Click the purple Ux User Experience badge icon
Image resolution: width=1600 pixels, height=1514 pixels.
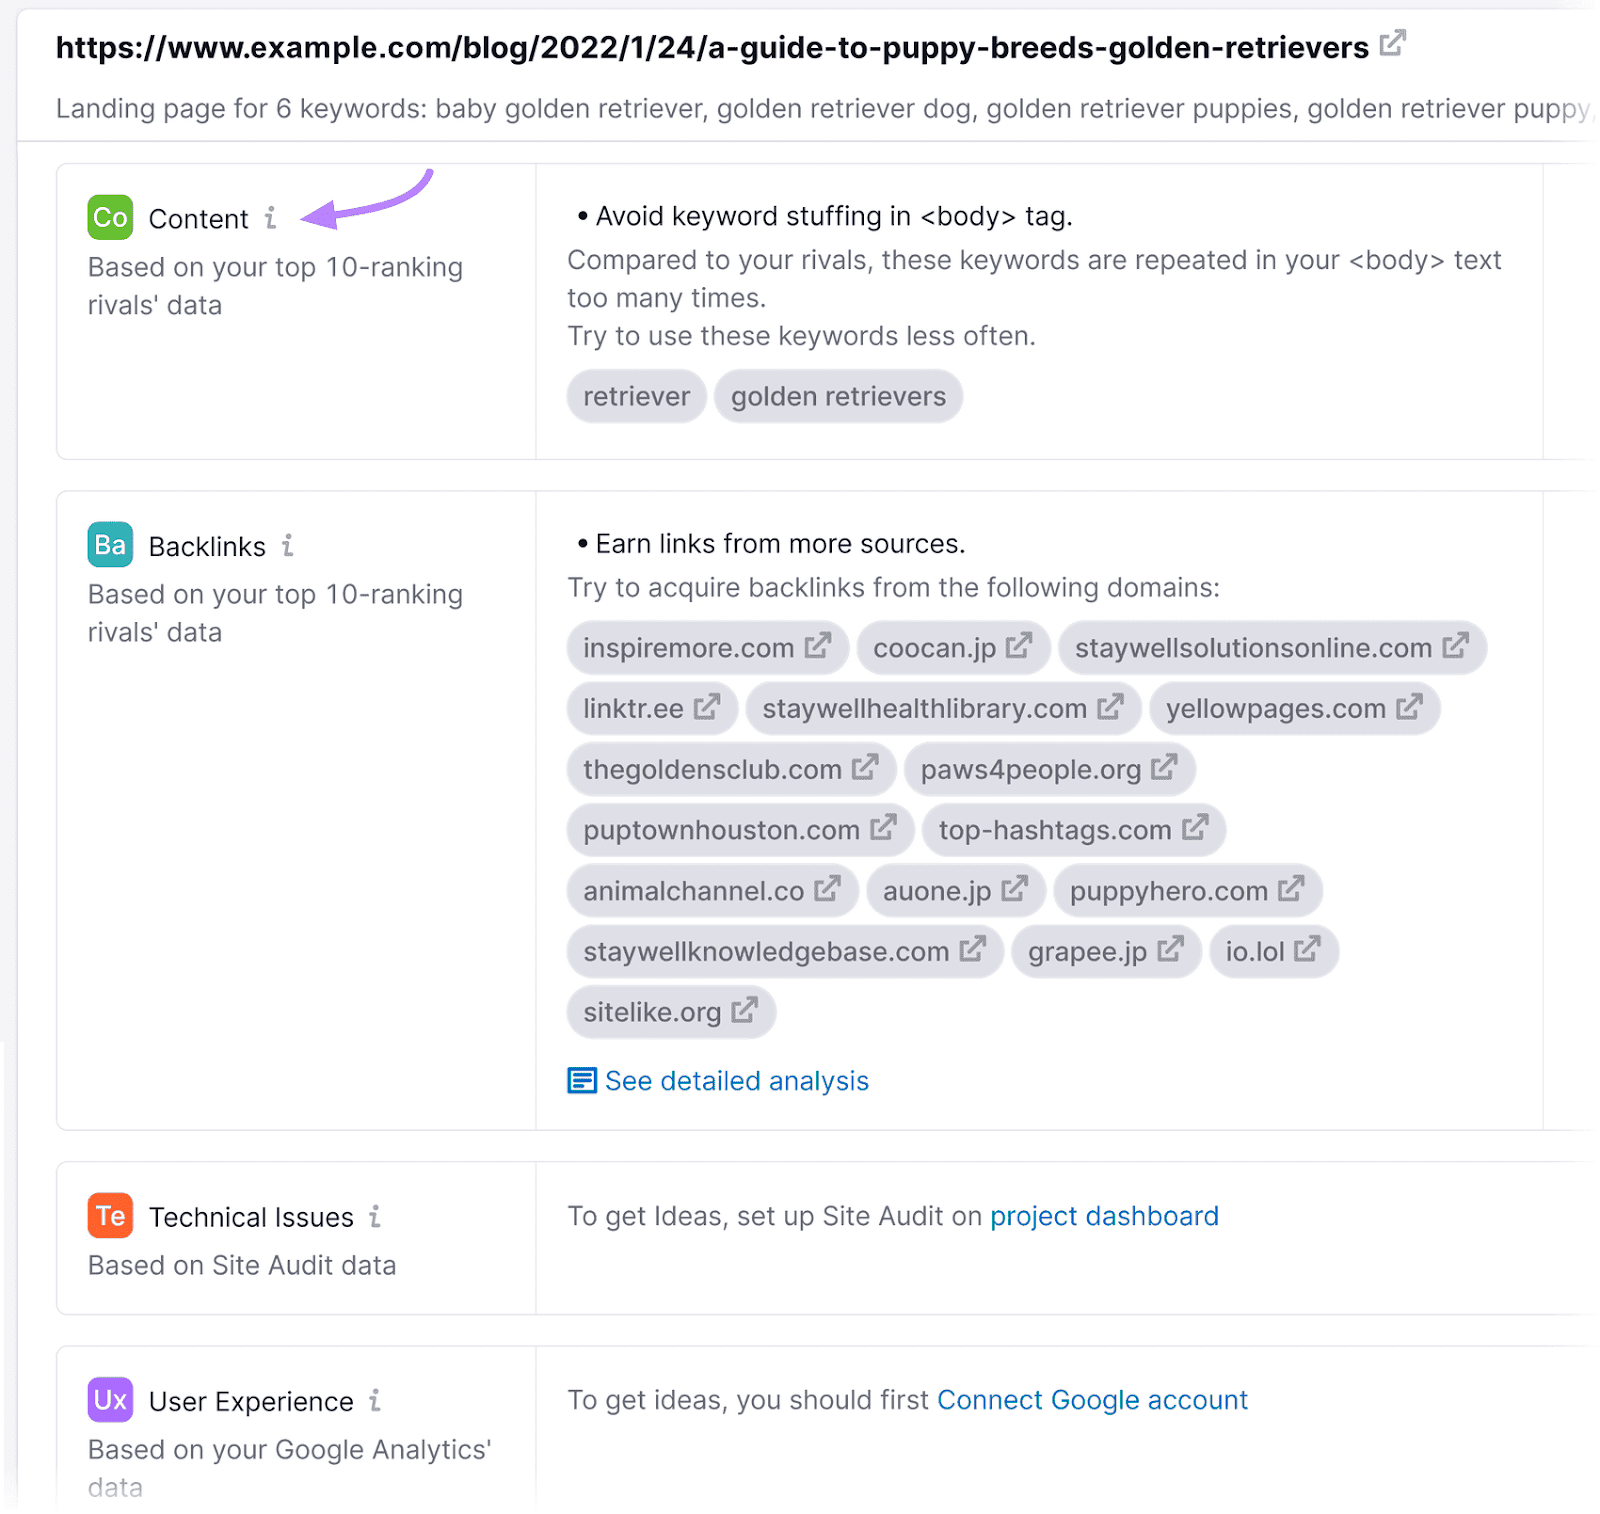[110, 1400]
